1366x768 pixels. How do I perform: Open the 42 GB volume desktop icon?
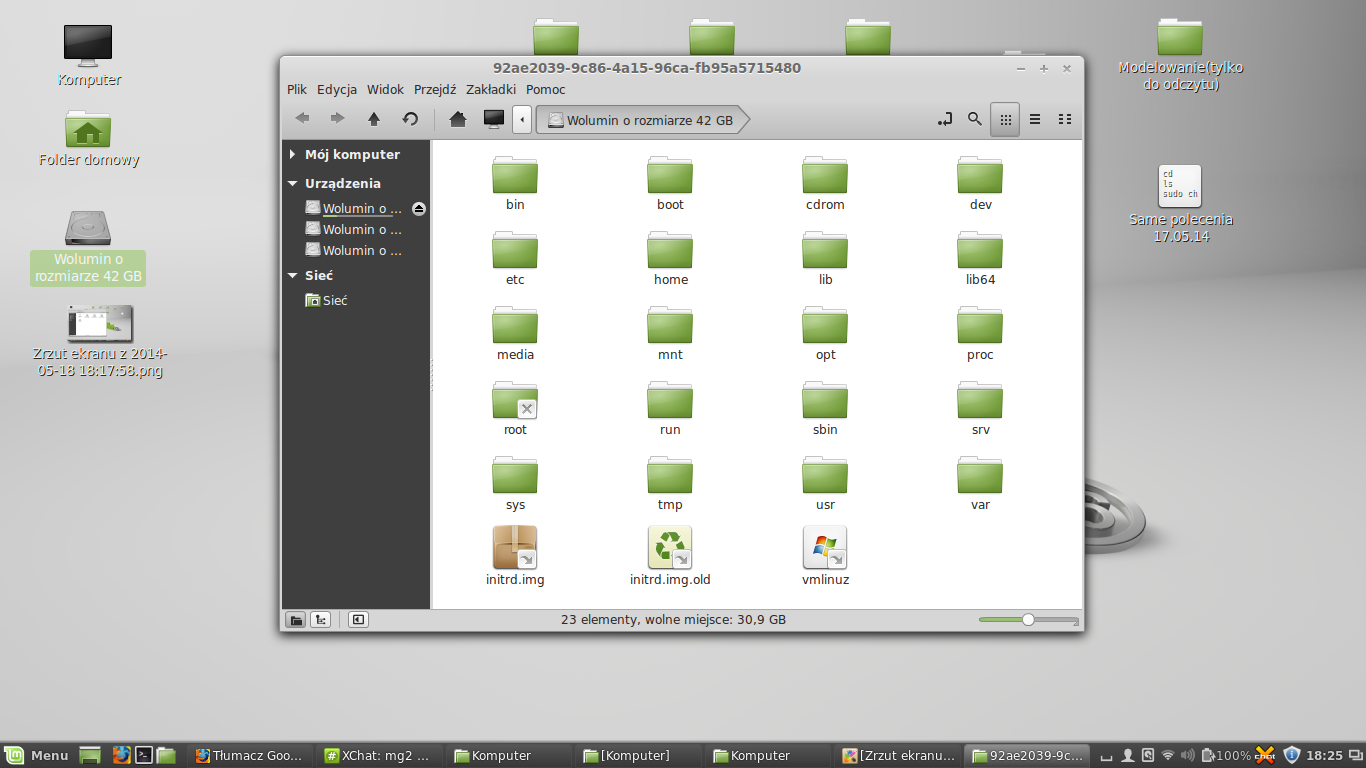88,247
